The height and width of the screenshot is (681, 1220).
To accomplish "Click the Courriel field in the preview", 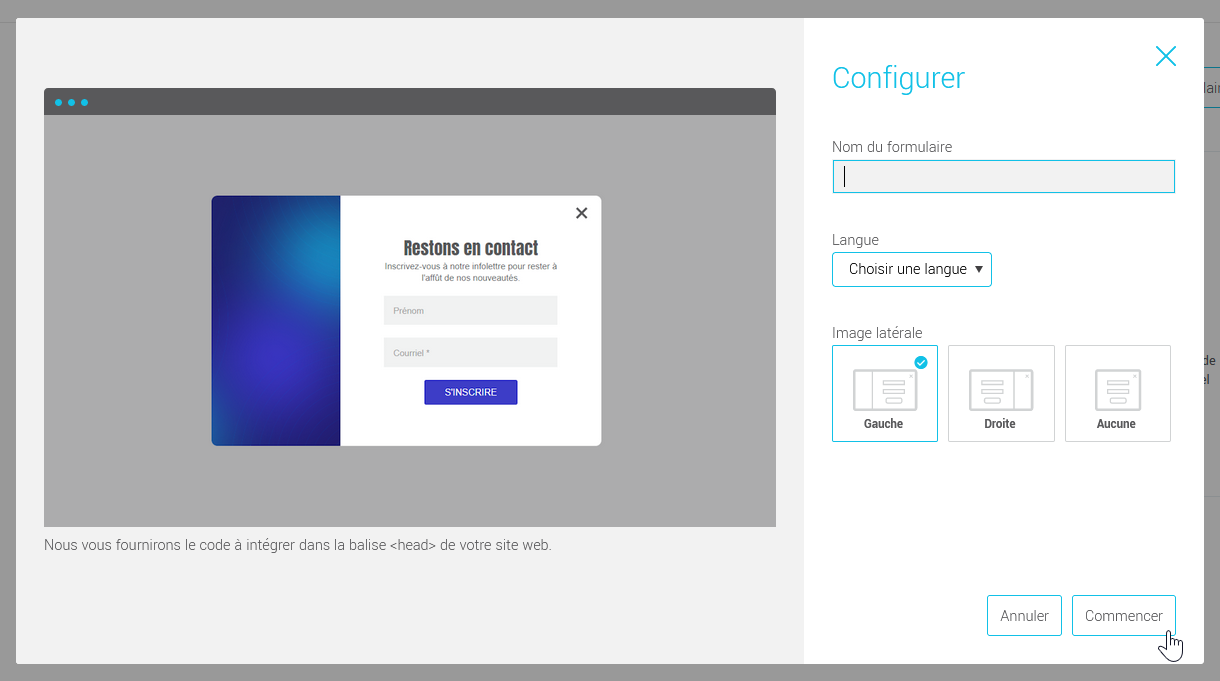I will pos(470,353).
